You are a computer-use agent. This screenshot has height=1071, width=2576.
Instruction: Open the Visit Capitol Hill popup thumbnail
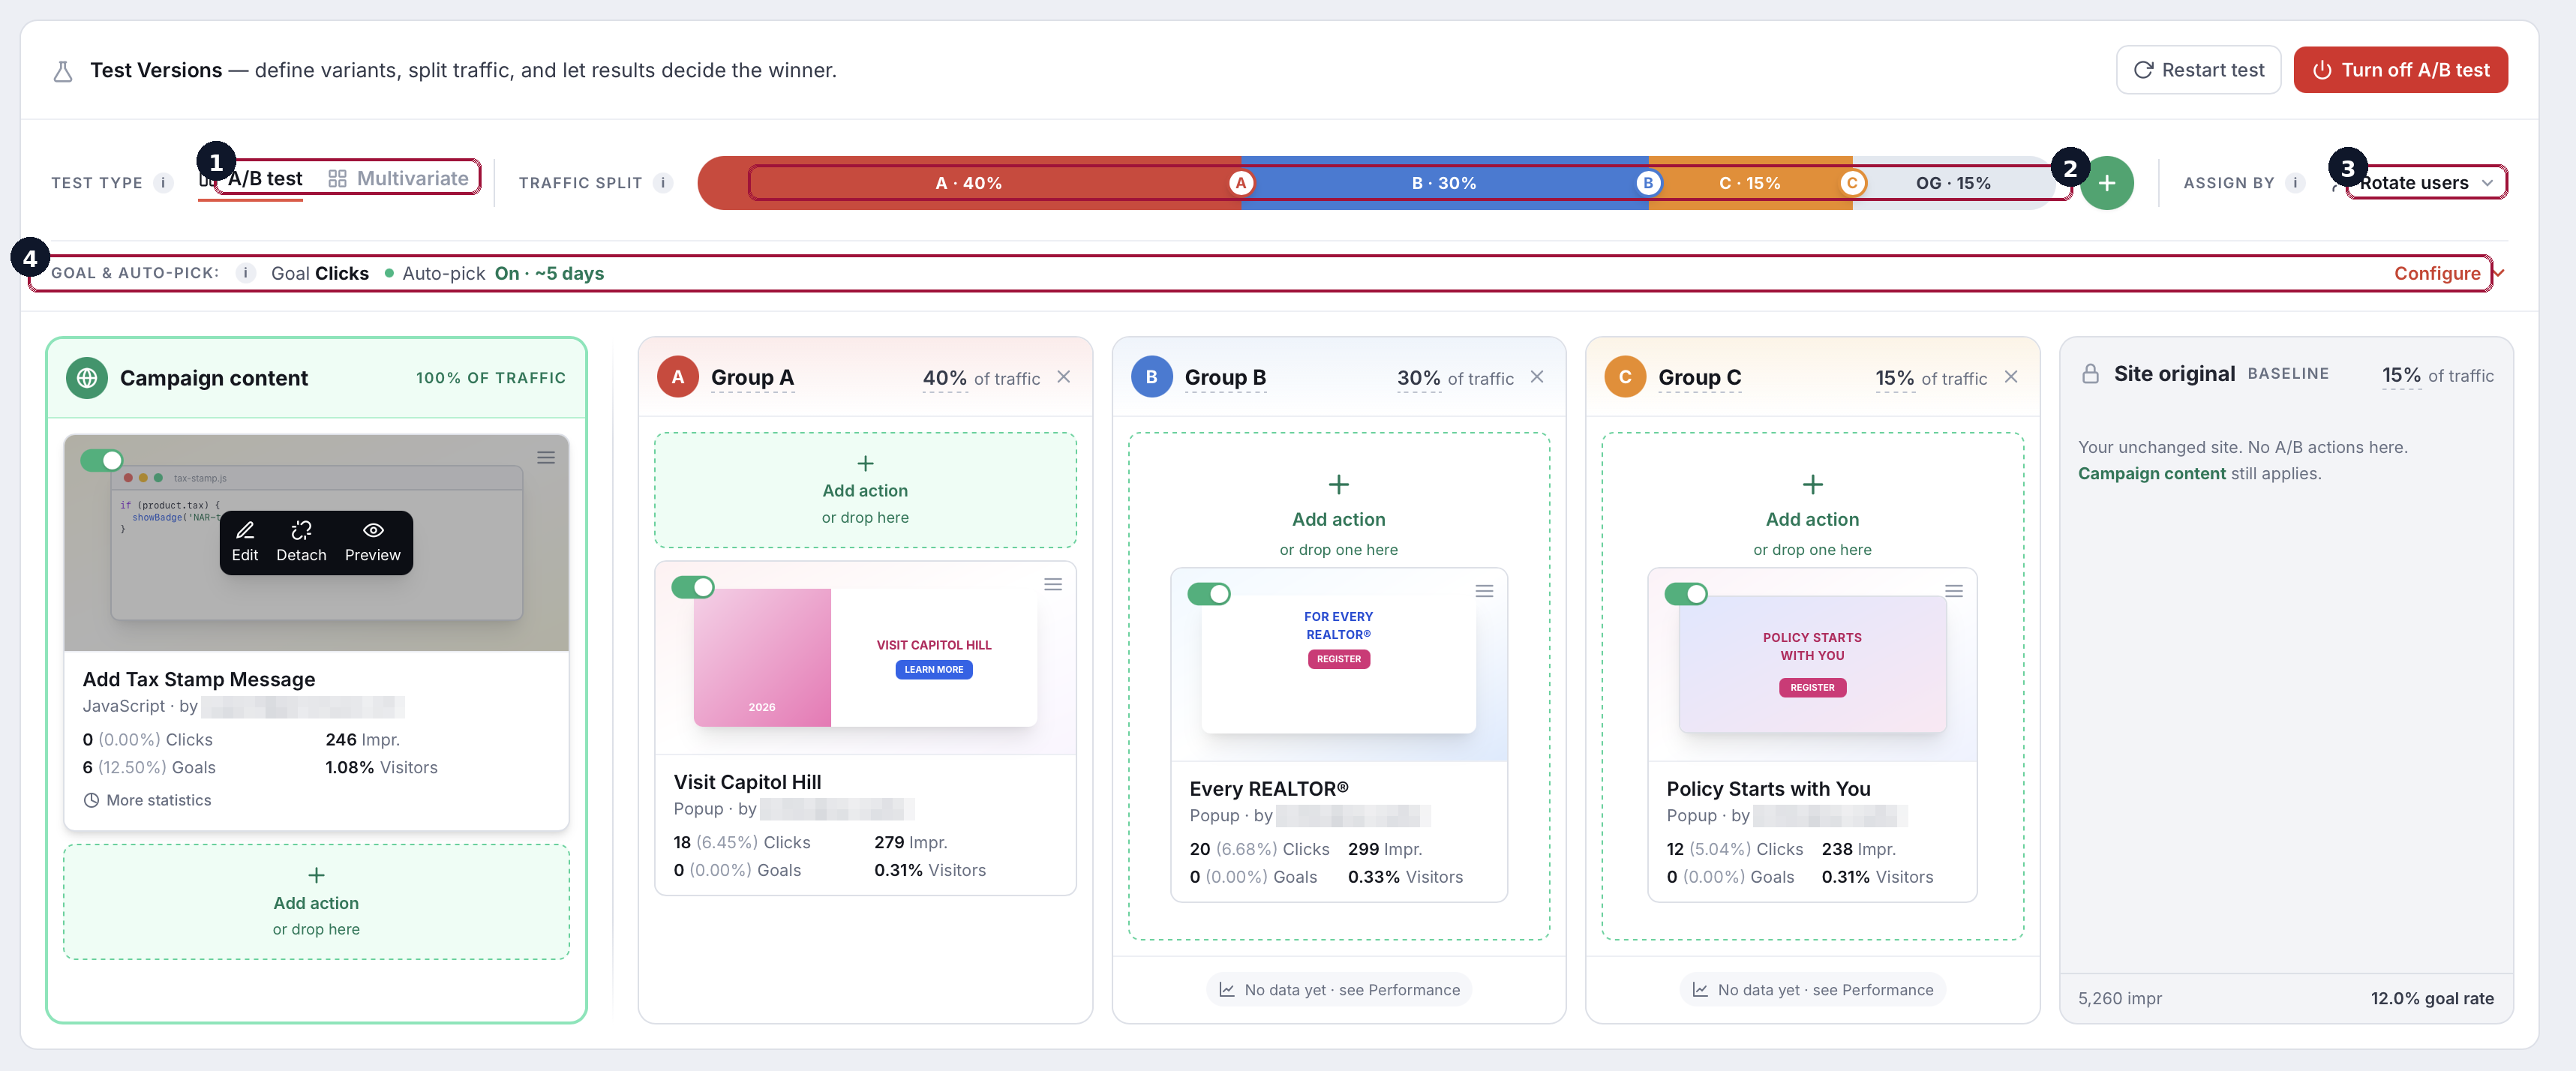click(865, 657)
